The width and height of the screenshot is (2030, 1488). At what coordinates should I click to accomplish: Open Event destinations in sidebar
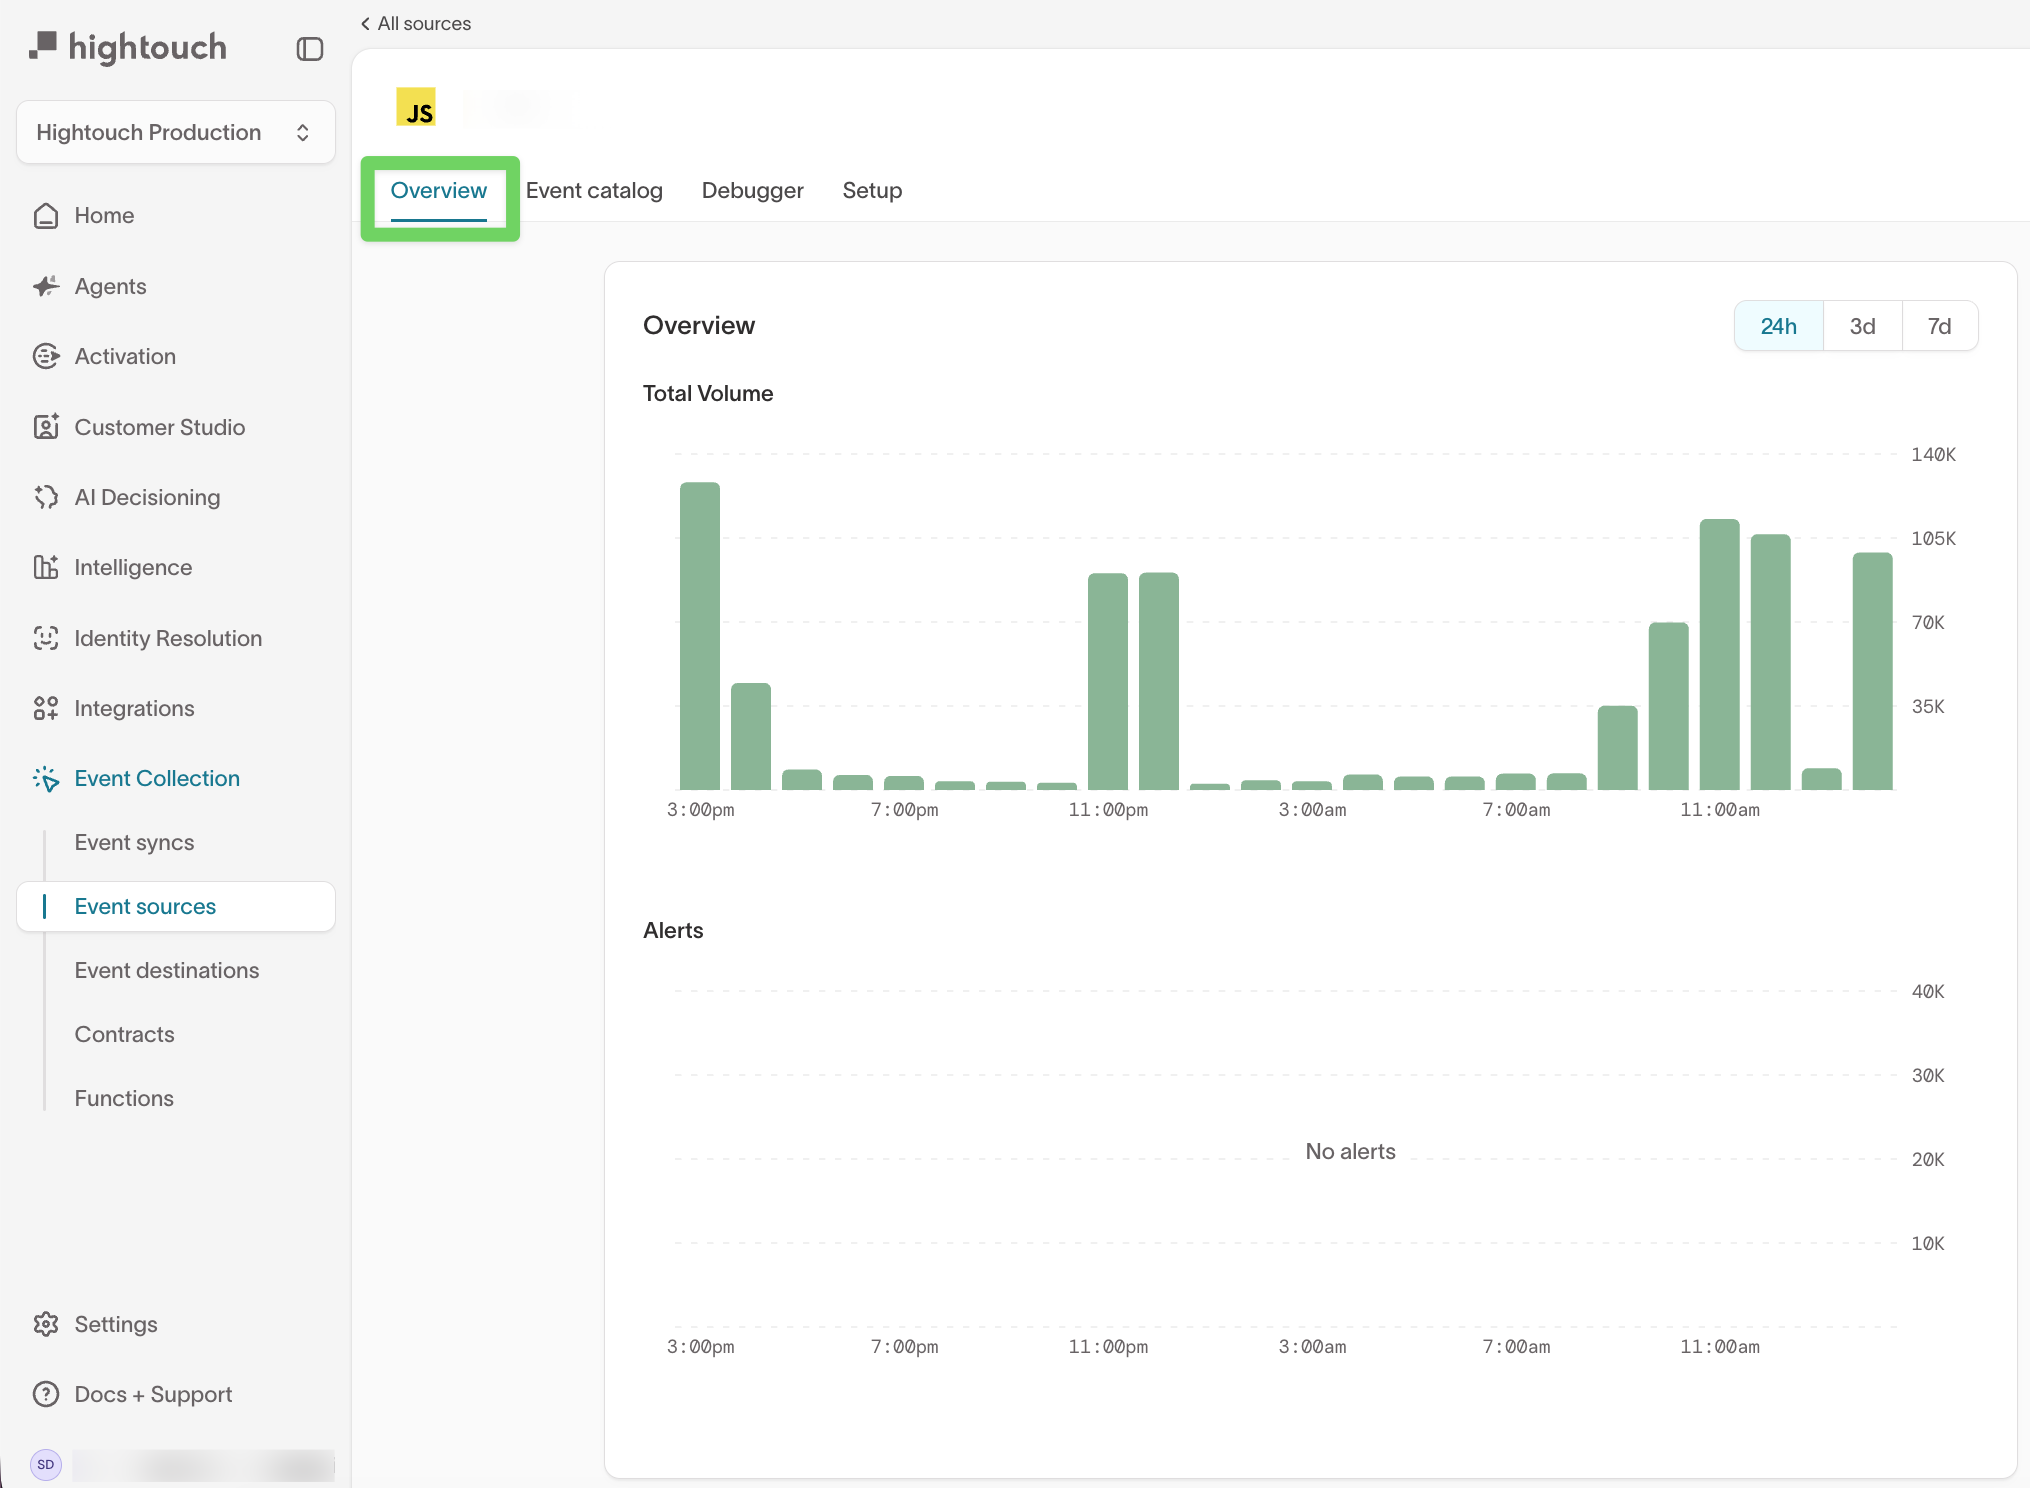[166, 970]
